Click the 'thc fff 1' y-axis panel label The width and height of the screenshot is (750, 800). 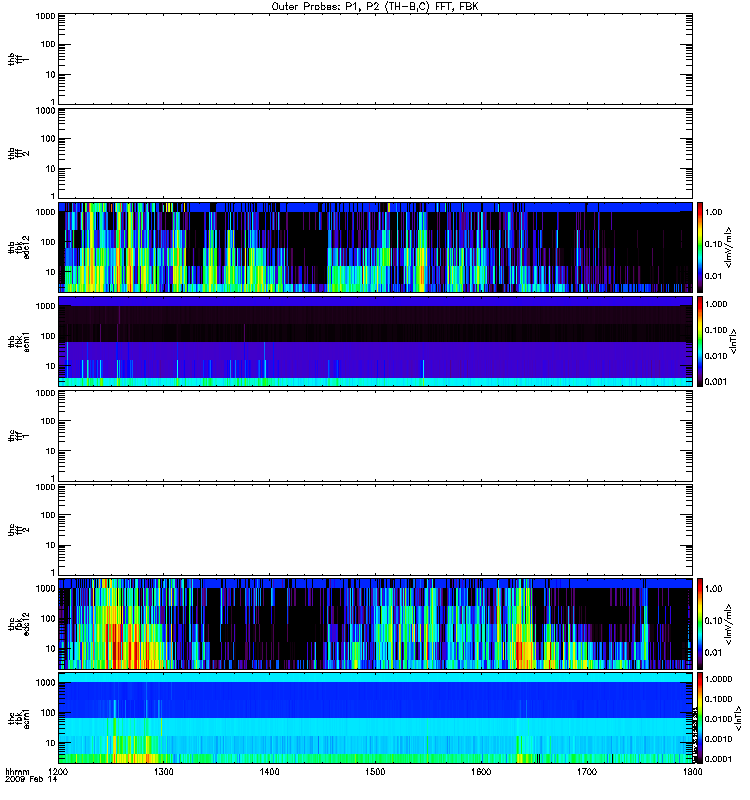(x=18, y=436)
